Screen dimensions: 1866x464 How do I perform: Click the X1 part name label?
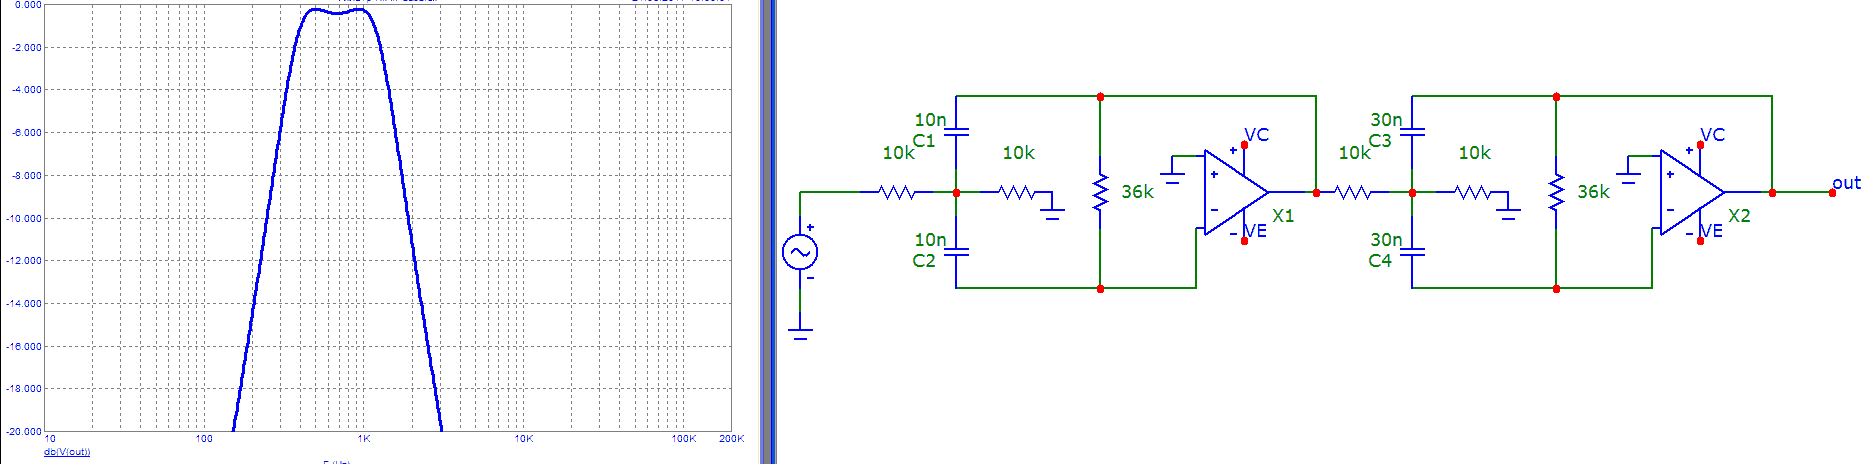point(1283,215)
